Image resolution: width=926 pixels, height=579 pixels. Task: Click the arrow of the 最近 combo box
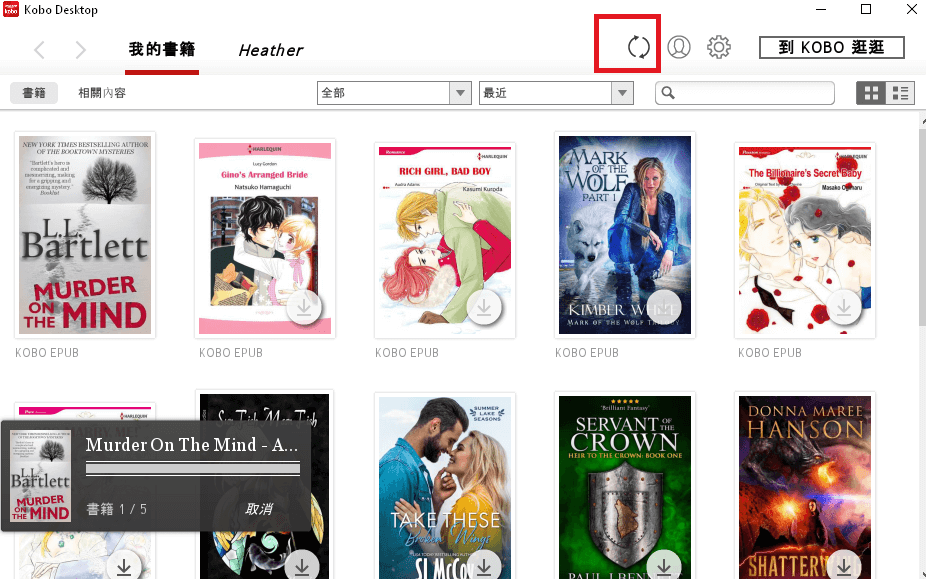(x=622, y=93)
